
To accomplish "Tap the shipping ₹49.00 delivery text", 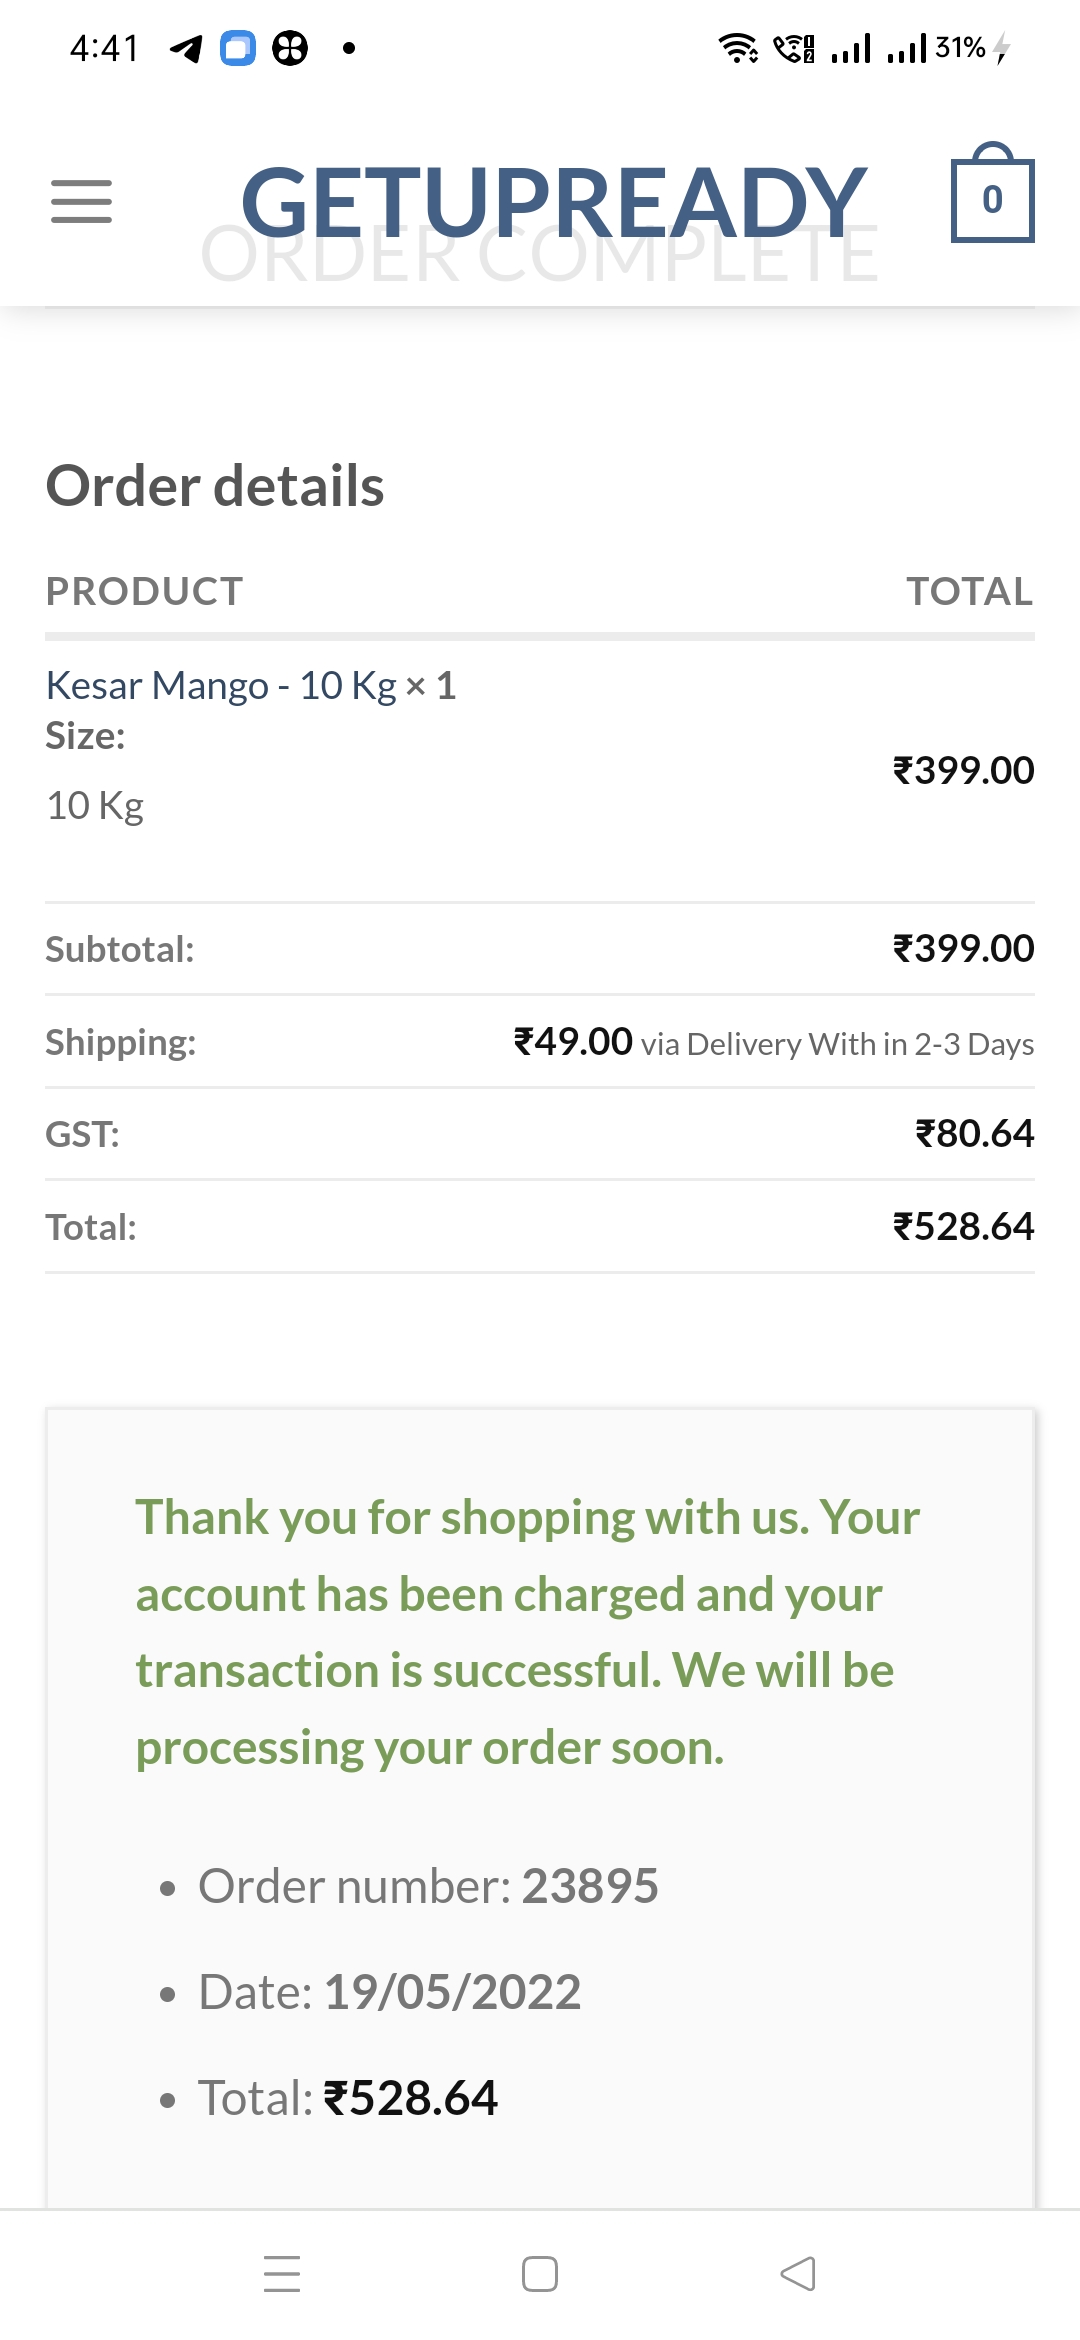I will 773,1042.
